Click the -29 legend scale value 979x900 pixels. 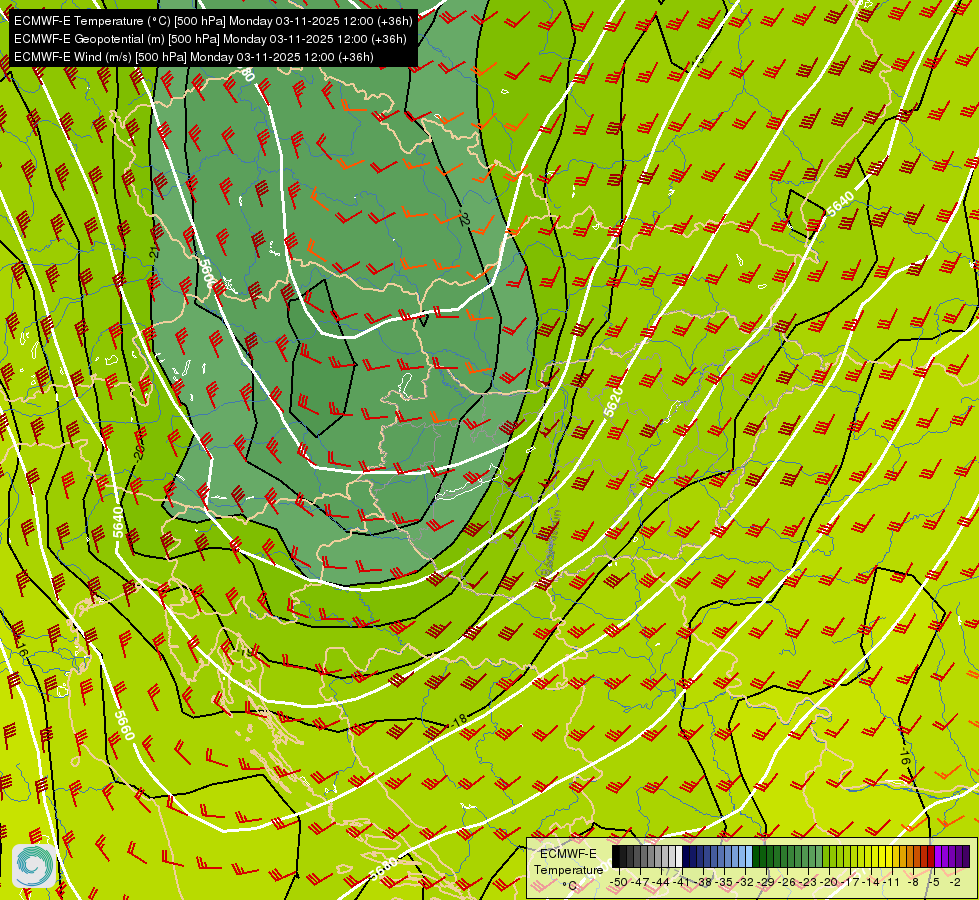pyautogui.click(x=766, y=882)
